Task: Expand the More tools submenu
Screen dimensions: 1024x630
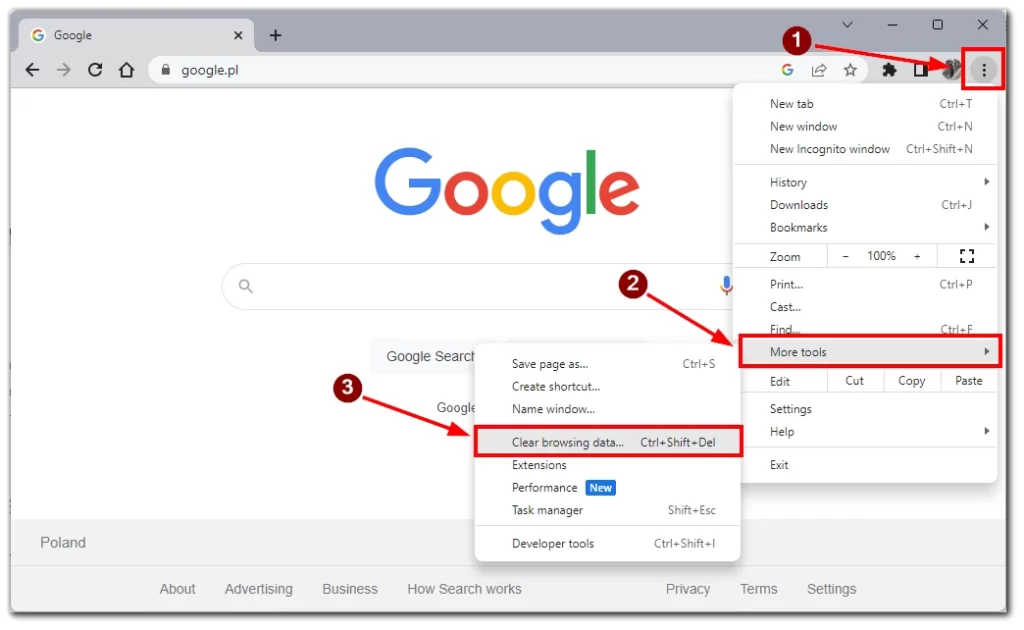Action: click(869, 352)
